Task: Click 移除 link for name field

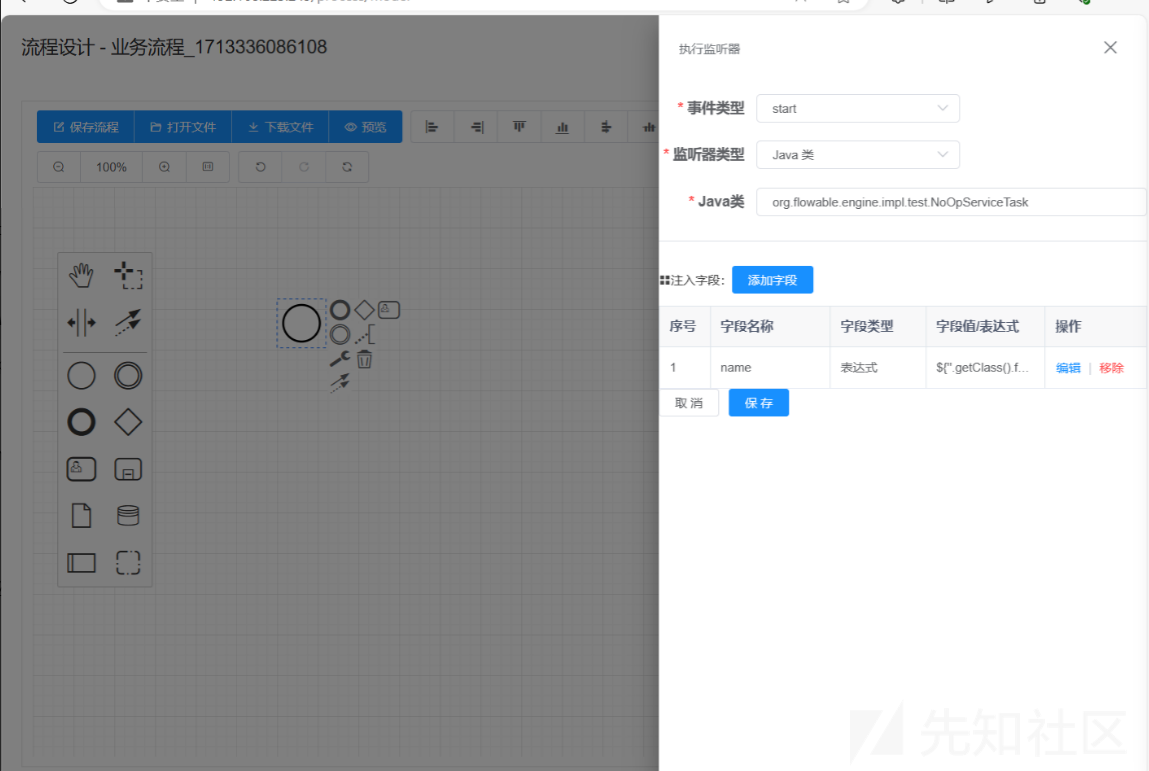Action: pos(1111,368)
